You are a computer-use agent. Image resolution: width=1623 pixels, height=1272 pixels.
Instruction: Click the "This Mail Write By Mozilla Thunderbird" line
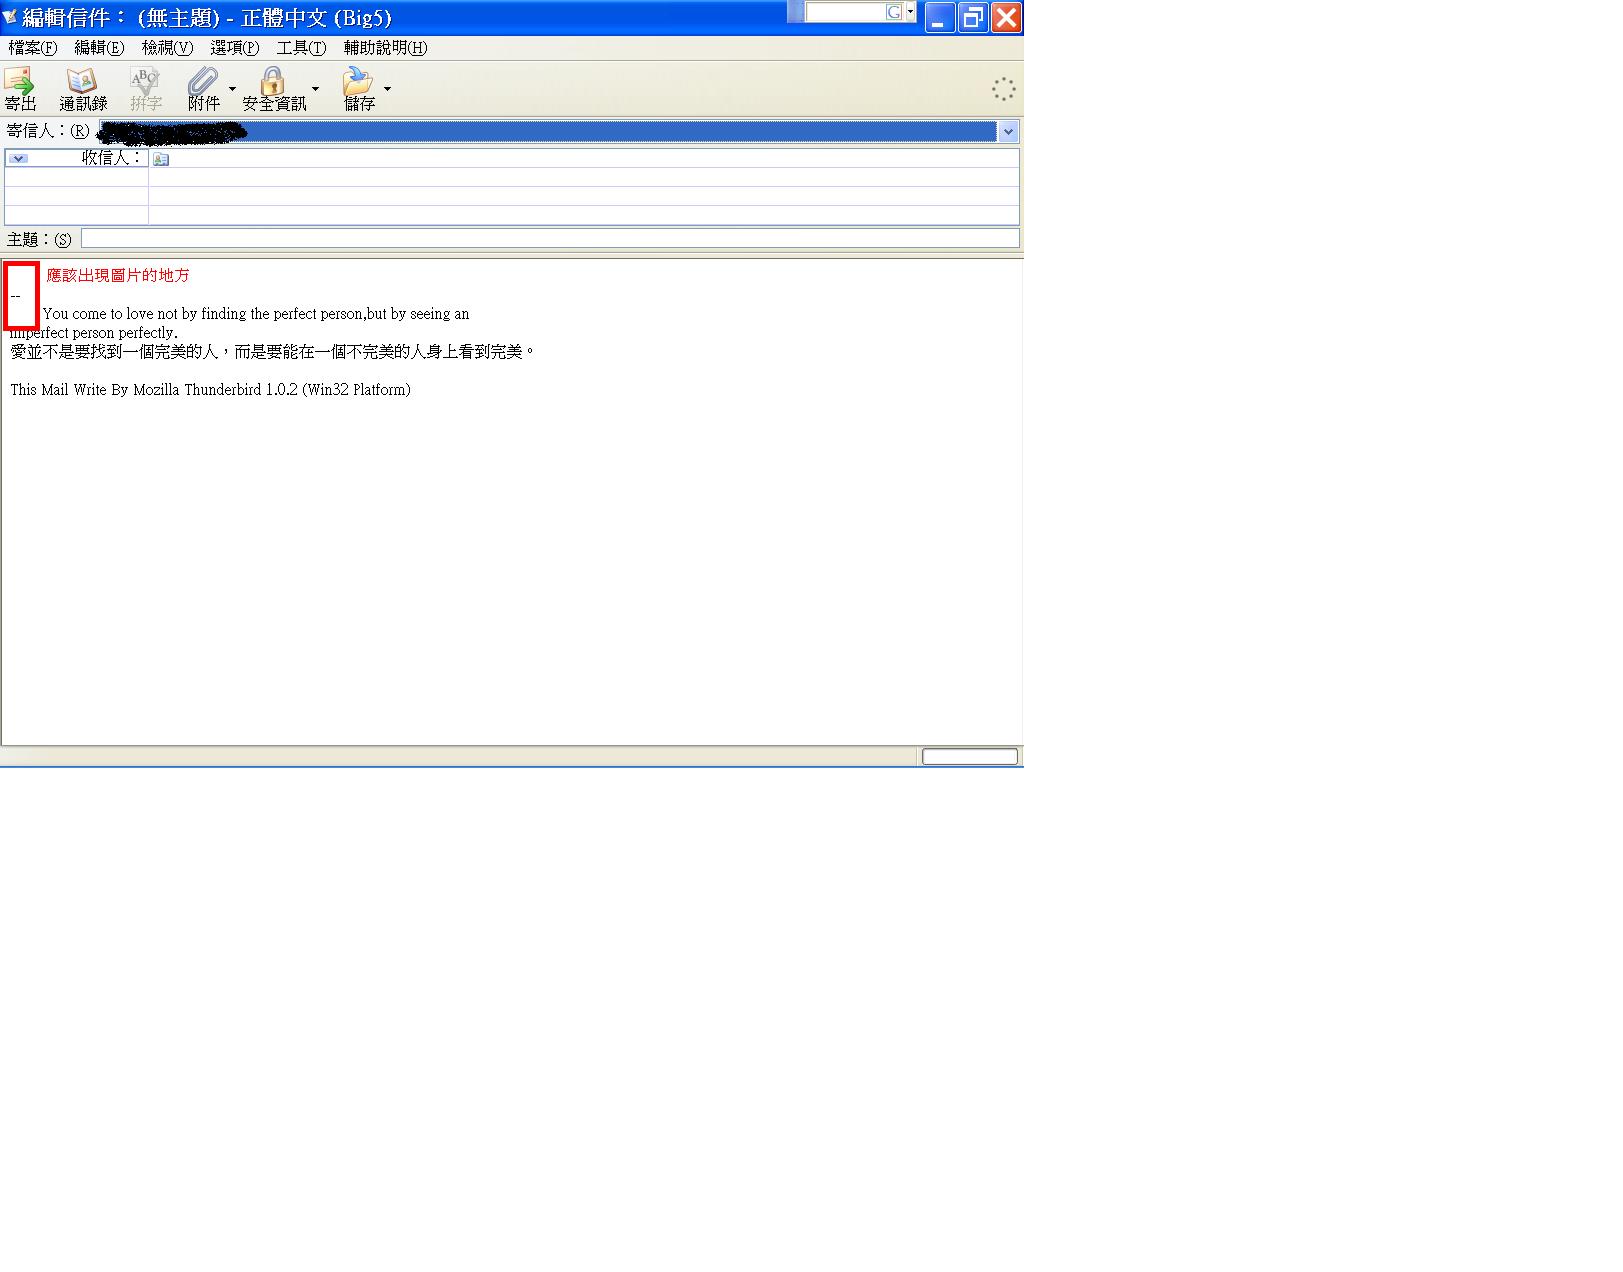coord(210,390)
